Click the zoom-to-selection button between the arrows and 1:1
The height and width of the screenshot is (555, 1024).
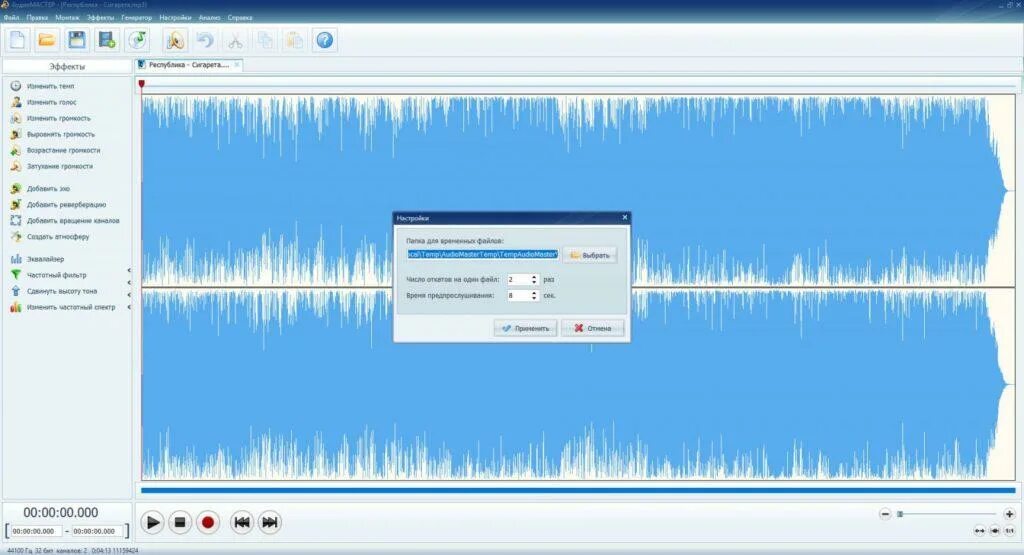(x=995, y=531)
